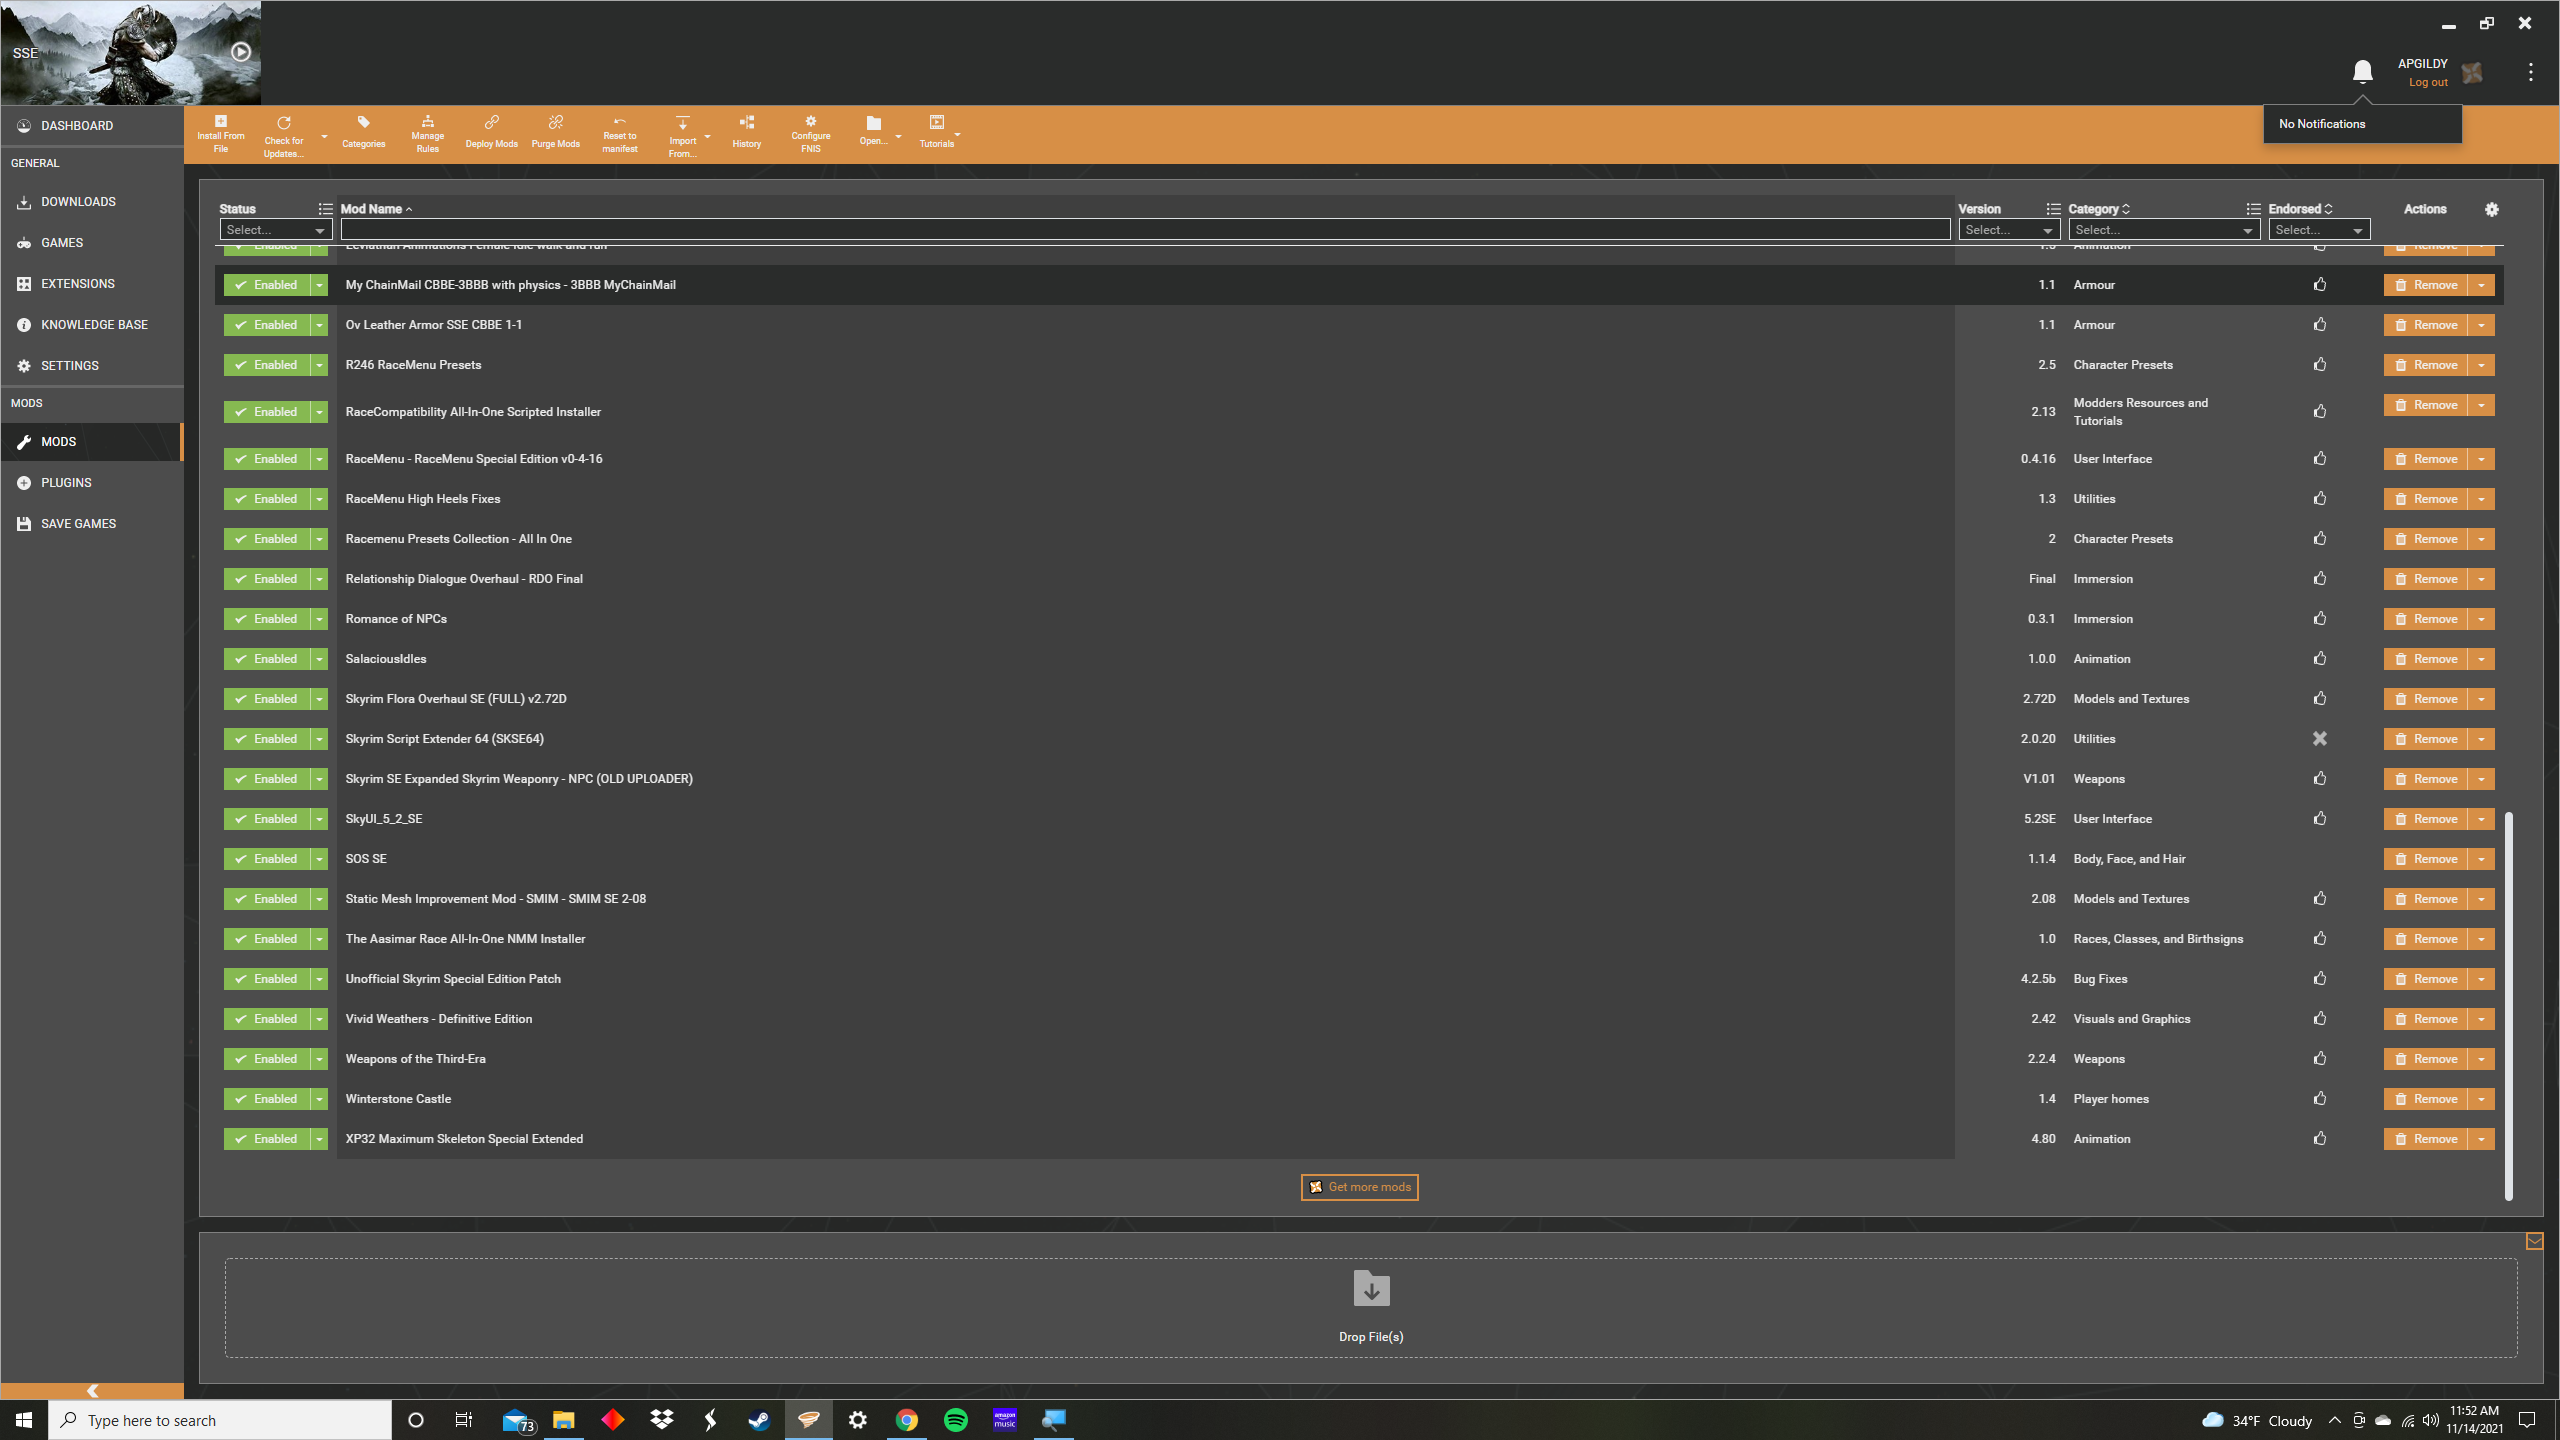This screenshot has width=2560, height=1440.
Task: Open the Save Games page
Action: pos(91,523)
